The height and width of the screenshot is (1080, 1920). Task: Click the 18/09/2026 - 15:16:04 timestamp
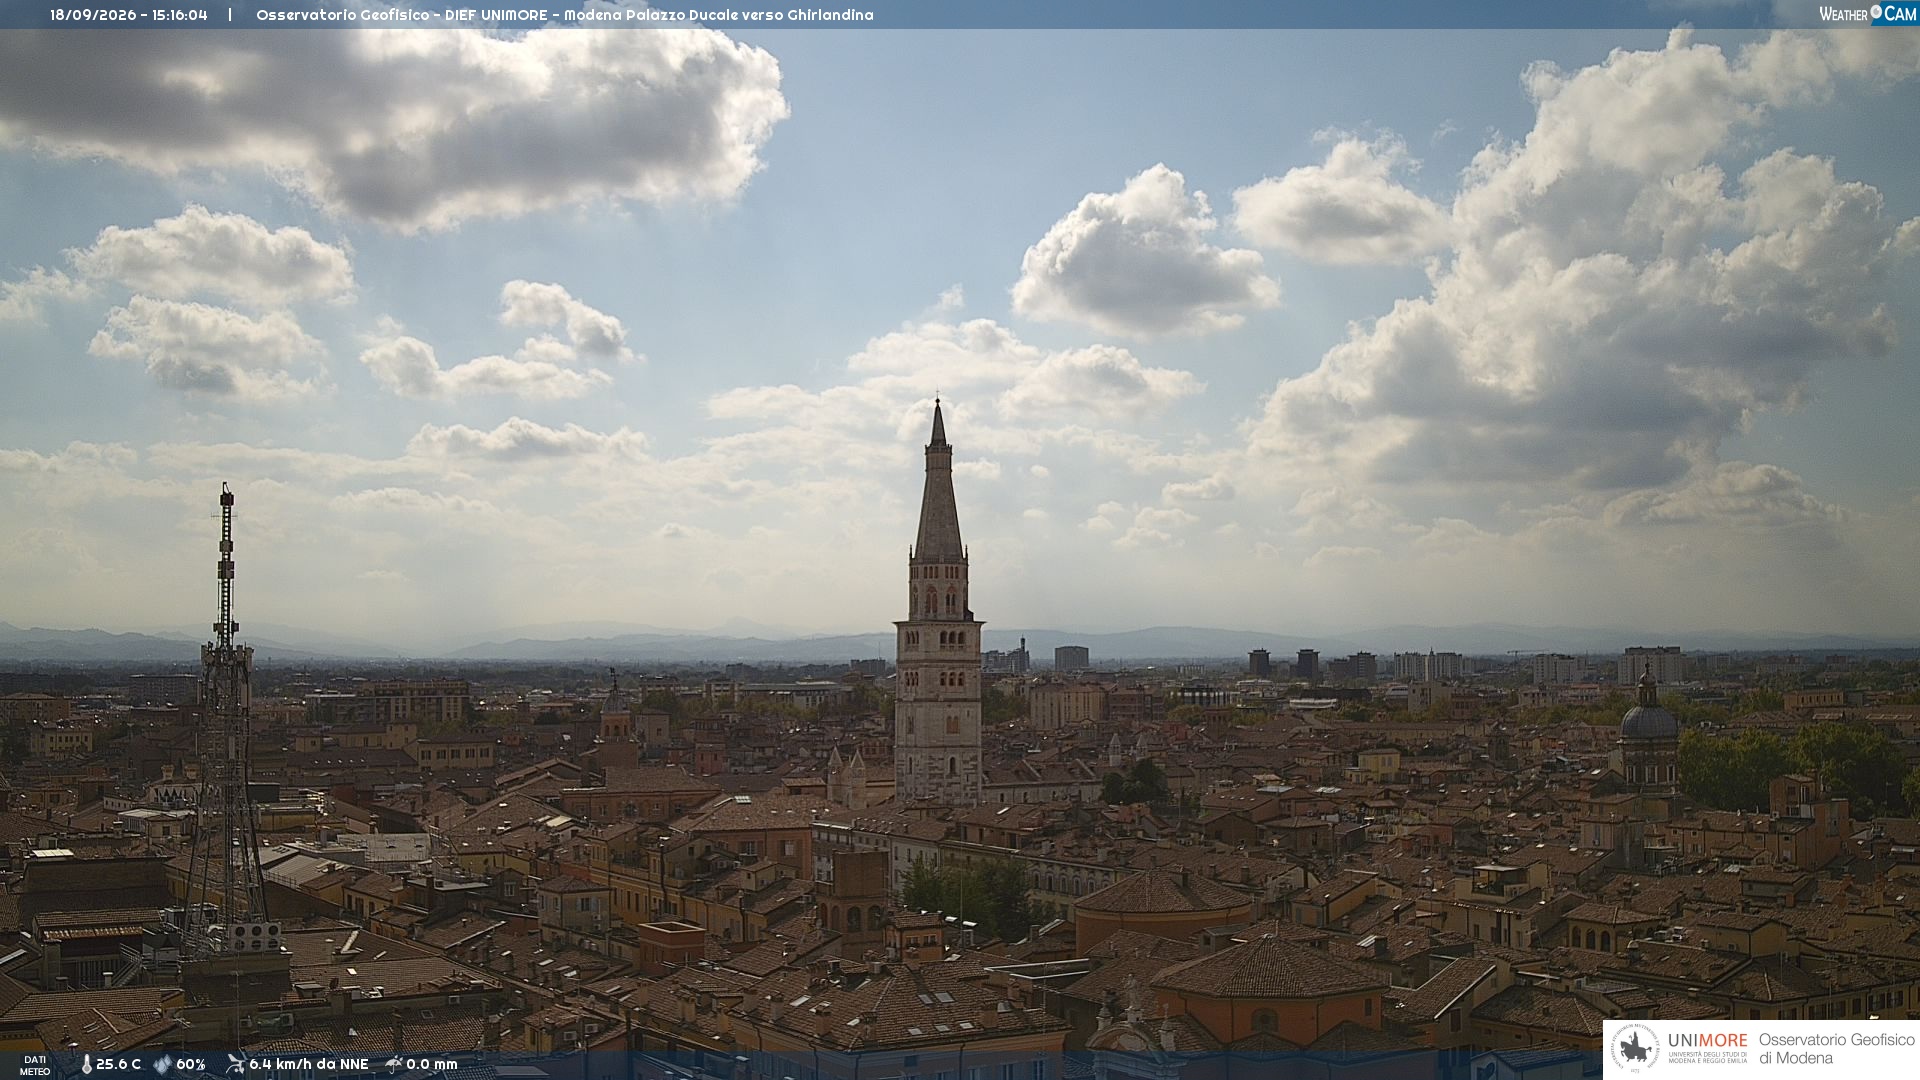(x=129, y=15)
